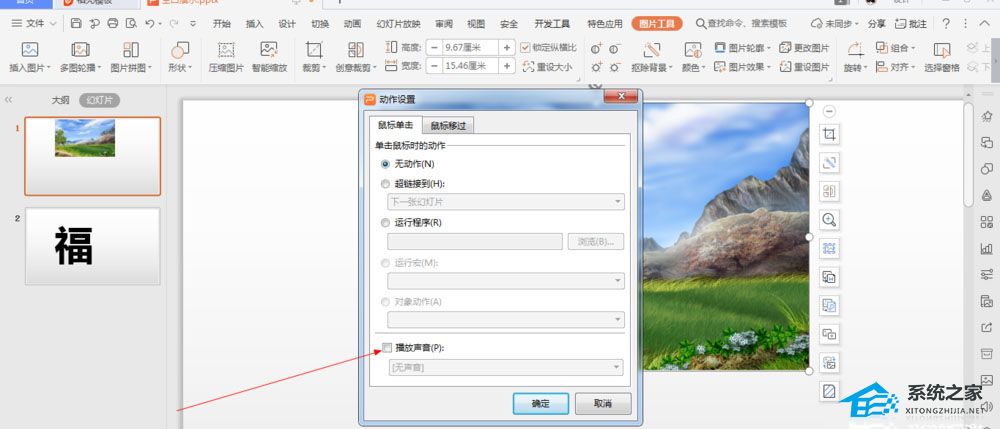Click collapse minus icon above floating toolbar
Image resolution: width=1000 pixels, height=429 pixels.
pos(829,111)
